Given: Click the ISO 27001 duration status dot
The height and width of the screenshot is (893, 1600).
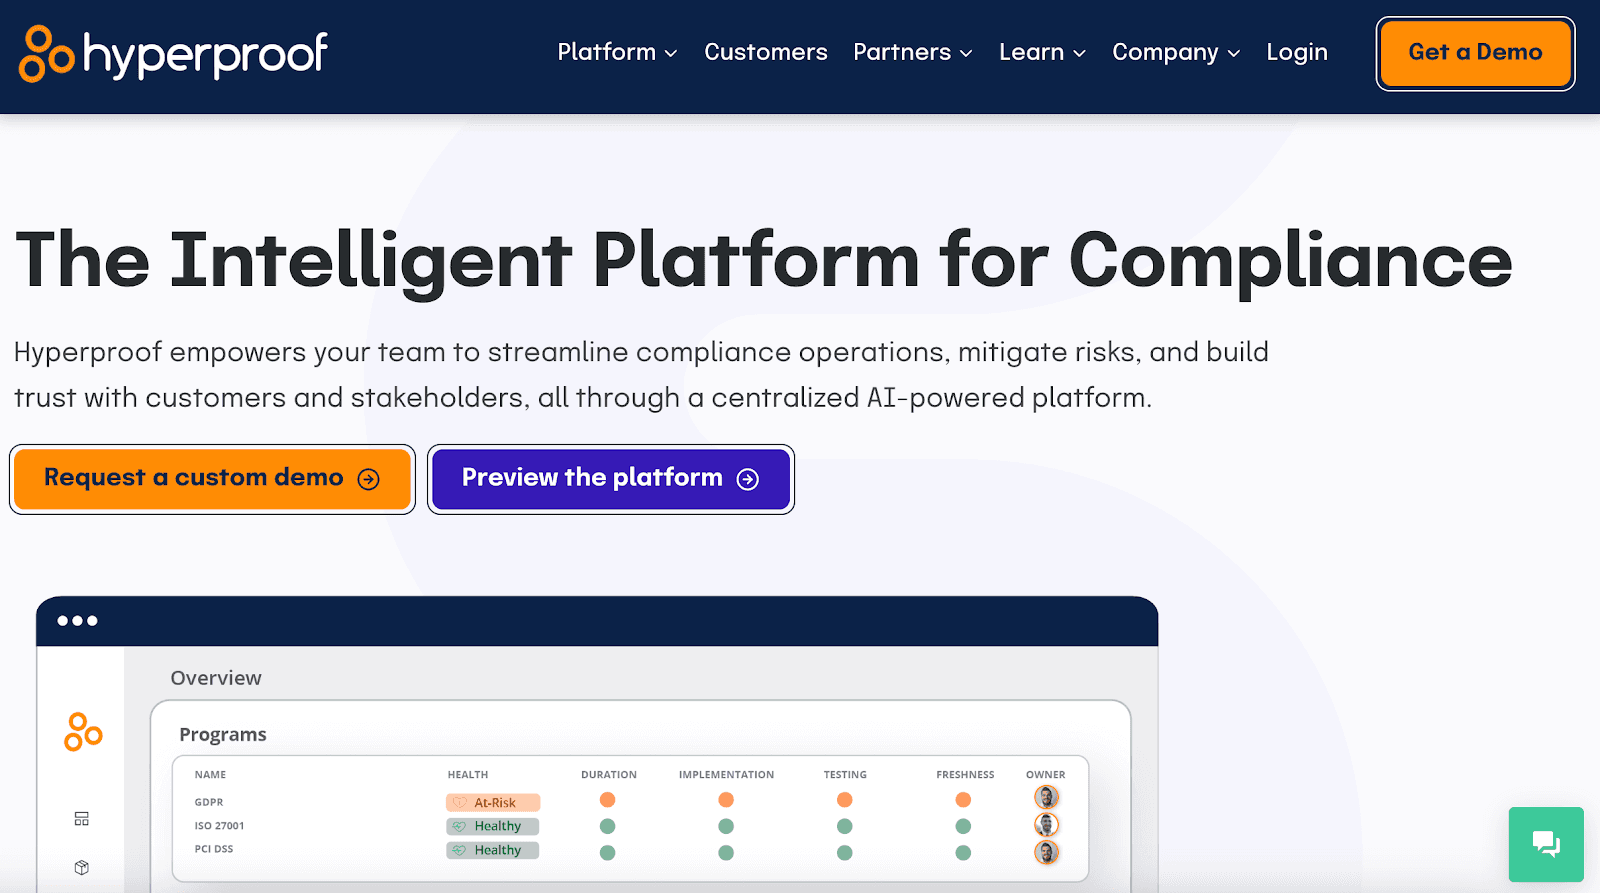Looking at the screenshot, I should (x=607, y=826).
